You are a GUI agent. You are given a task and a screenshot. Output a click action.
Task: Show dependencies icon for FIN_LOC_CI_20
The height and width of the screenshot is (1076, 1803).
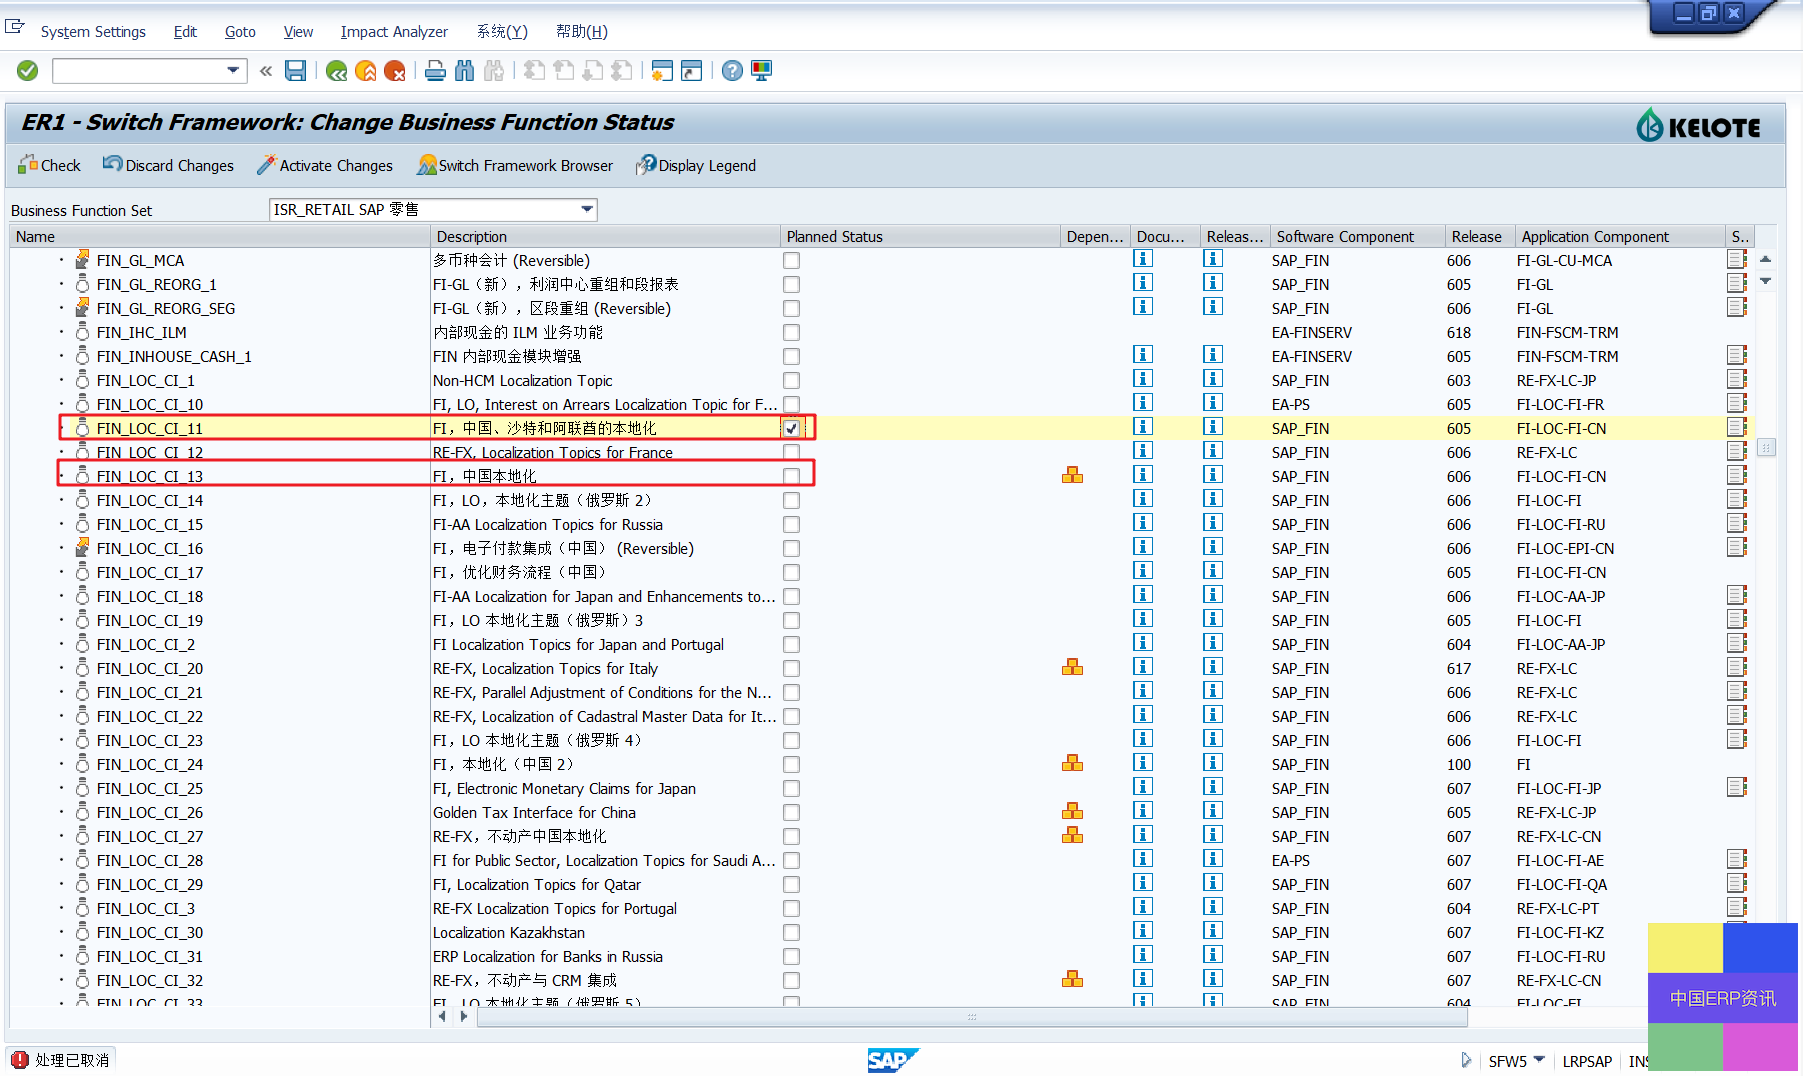(1072, 667)
